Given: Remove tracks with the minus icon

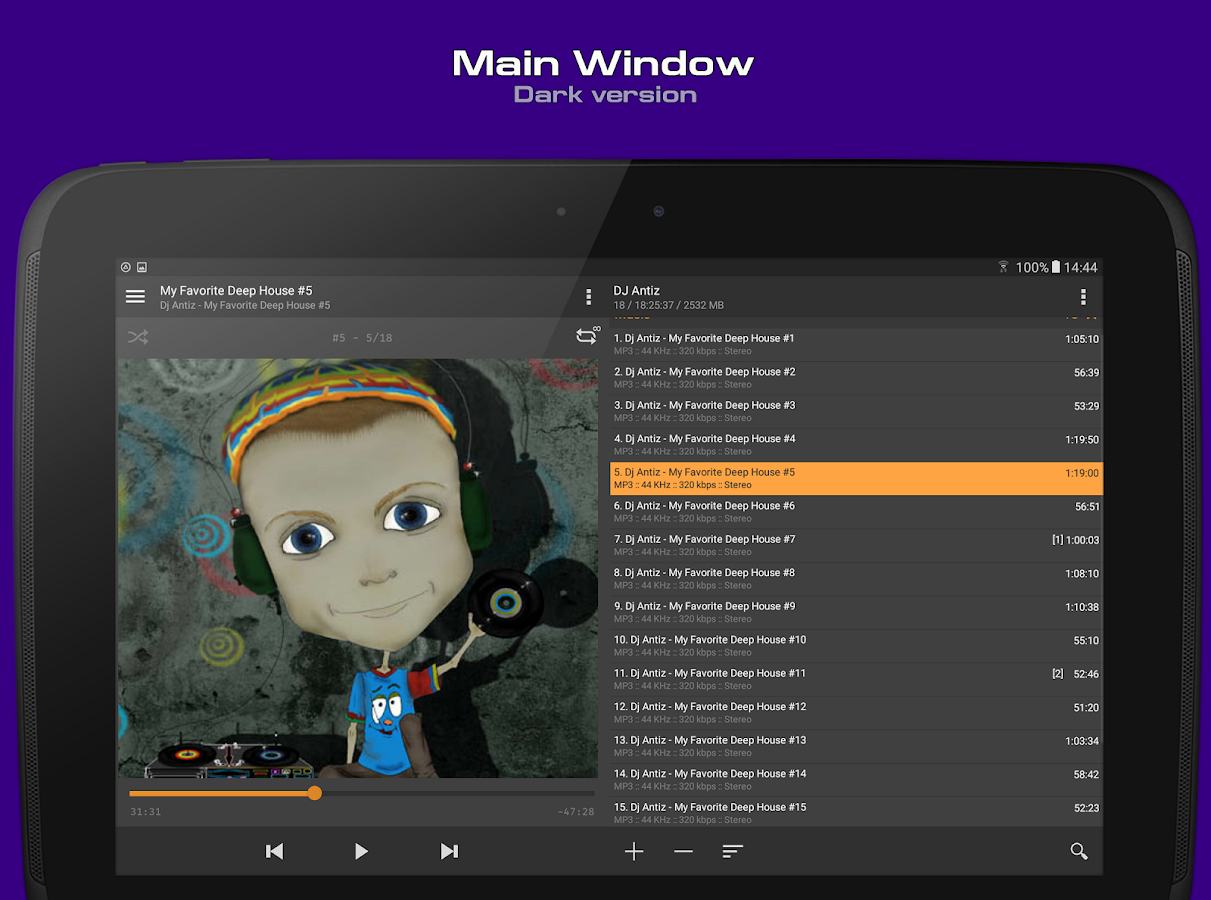Looking at the screenshot, I should pyautogui.click(x=683, y=851).
